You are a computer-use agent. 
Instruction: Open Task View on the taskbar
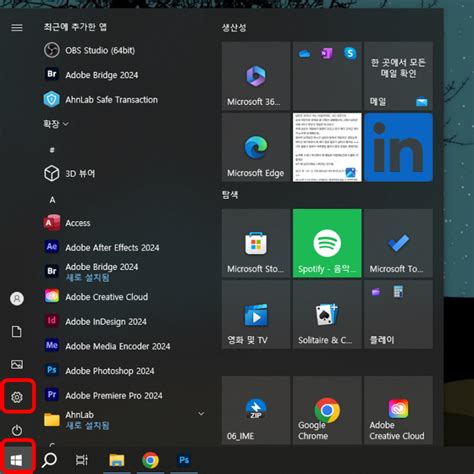point(82,460)
